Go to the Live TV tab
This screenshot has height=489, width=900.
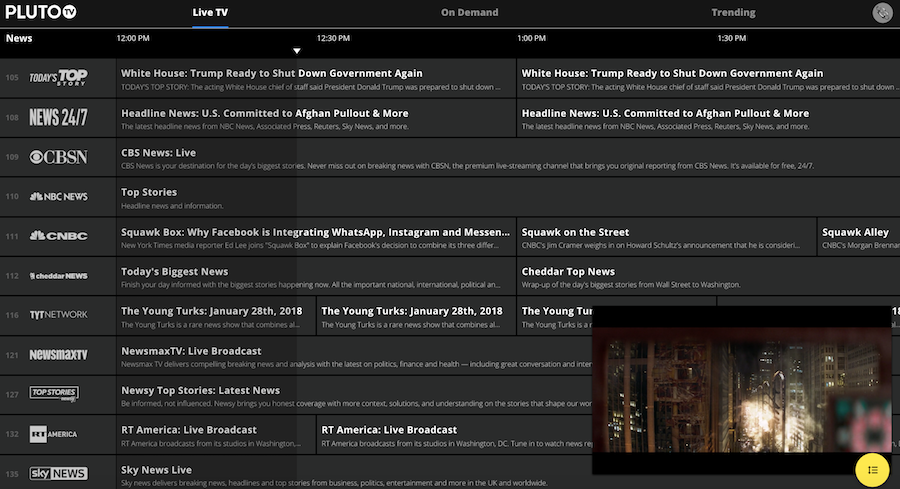(x=210, y=13)
